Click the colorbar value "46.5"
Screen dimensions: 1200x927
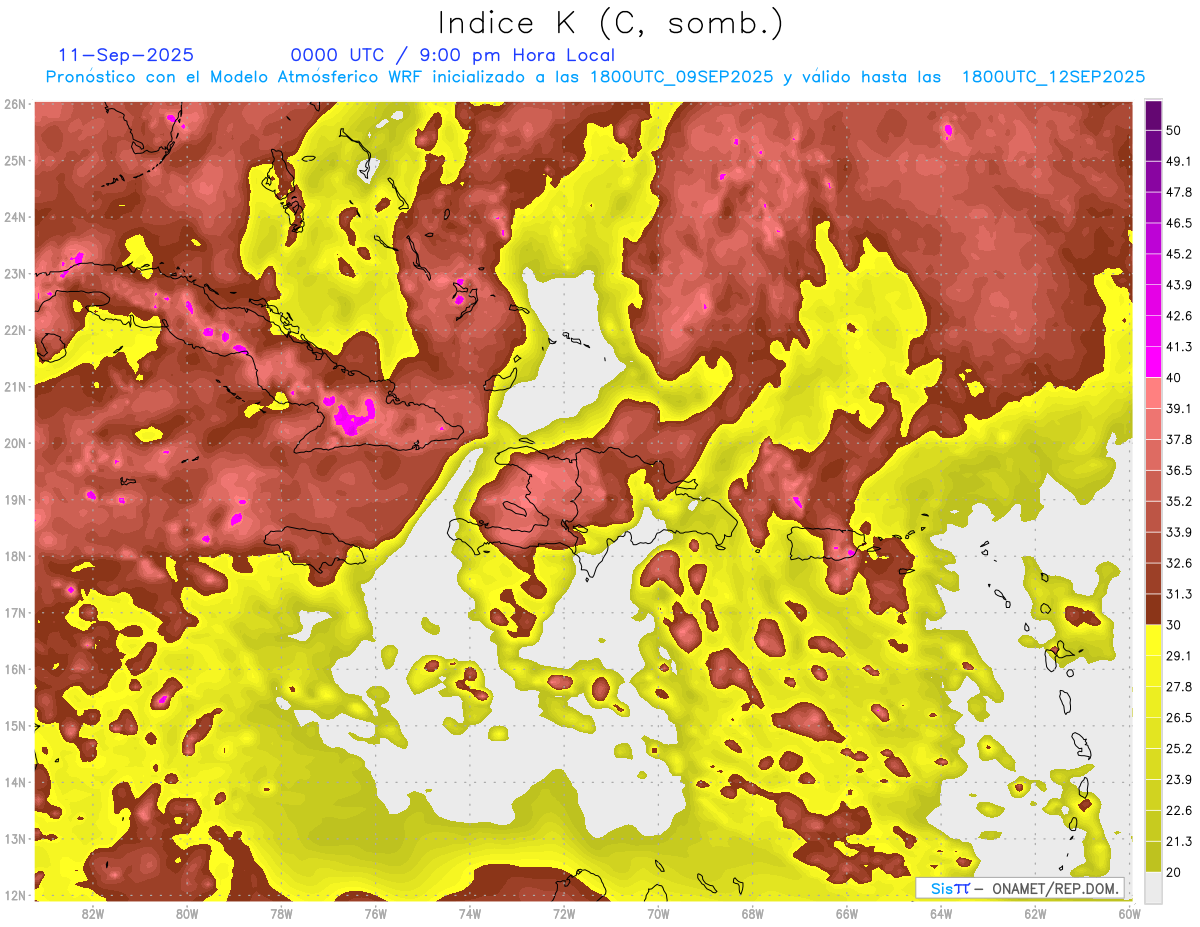coord(1178,223)
